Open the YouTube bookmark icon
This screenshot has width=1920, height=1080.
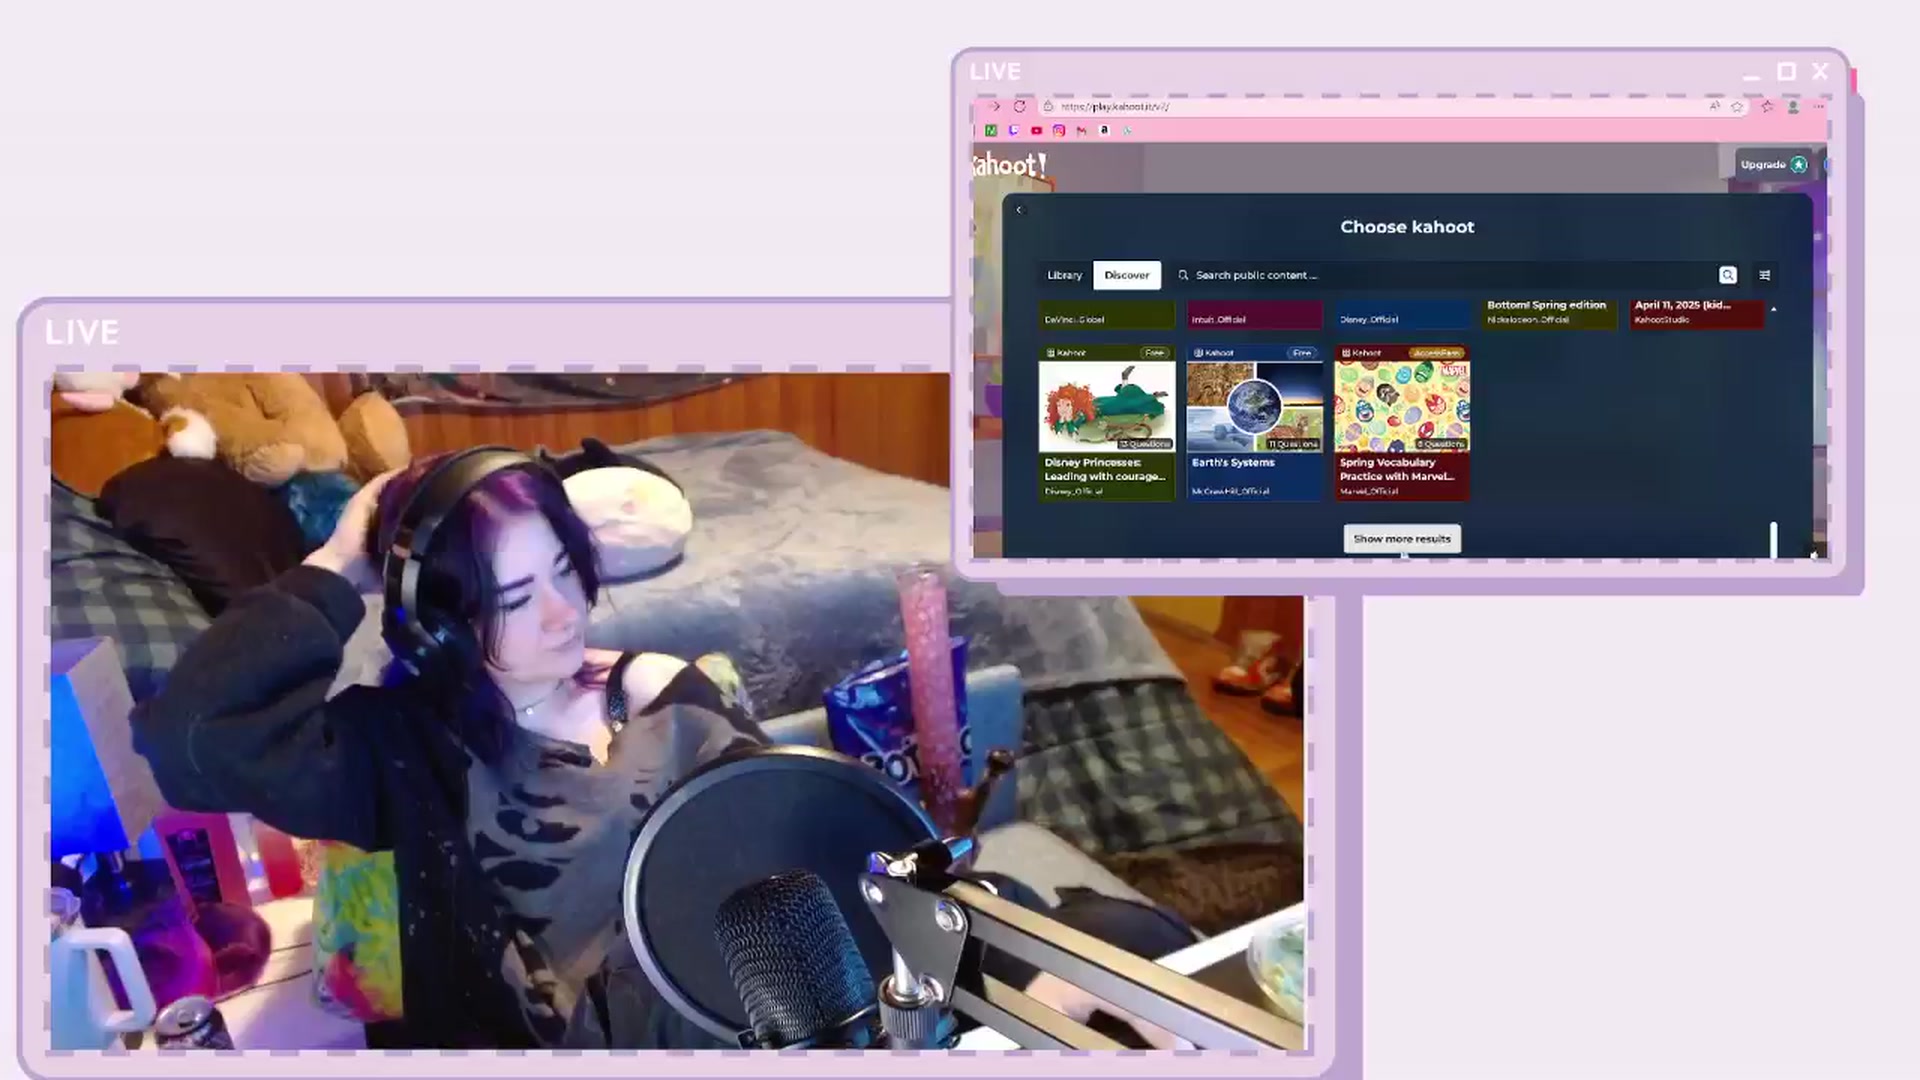click(1036, 130)
